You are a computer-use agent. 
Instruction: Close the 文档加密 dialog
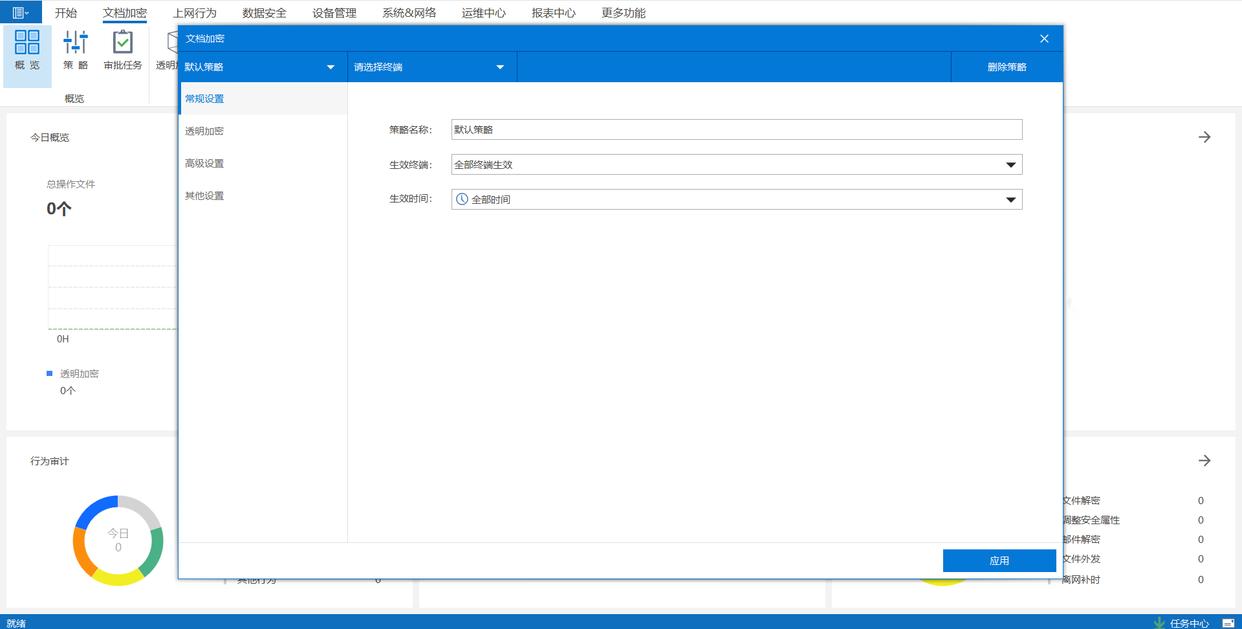coord(1044,39)
